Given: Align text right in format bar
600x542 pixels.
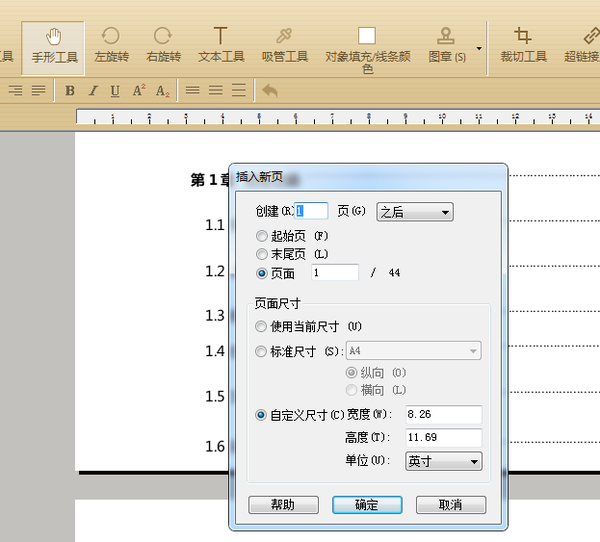Looking at the screenshot, I should point(15,91).
